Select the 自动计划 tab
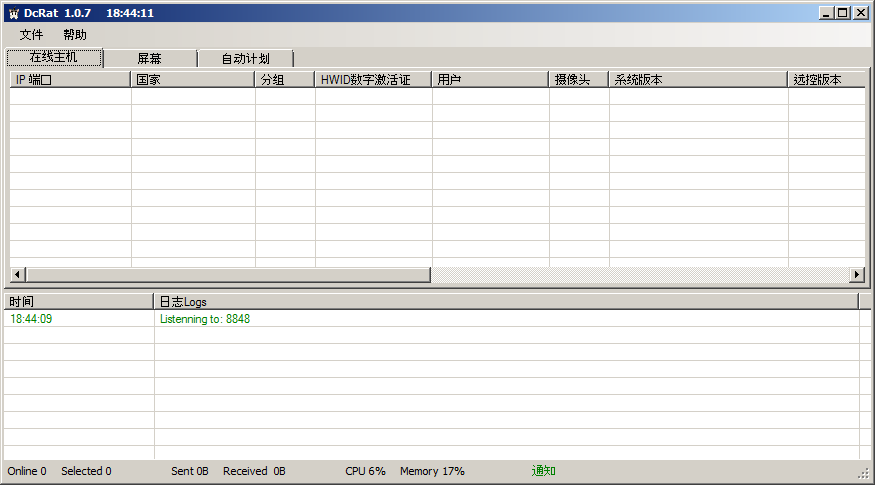Image resolution: width=875 pixels, height=485 pixels. click(245, 59)
